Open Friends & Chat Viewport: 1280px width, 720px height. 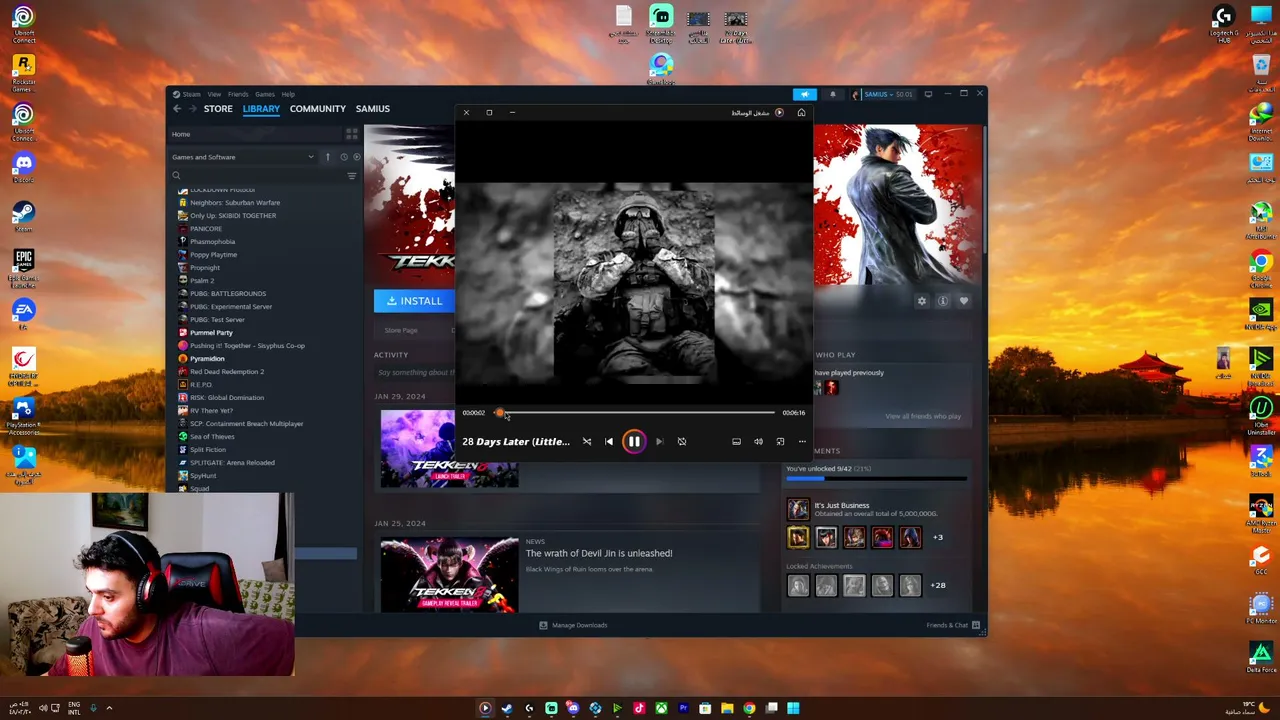953,625
